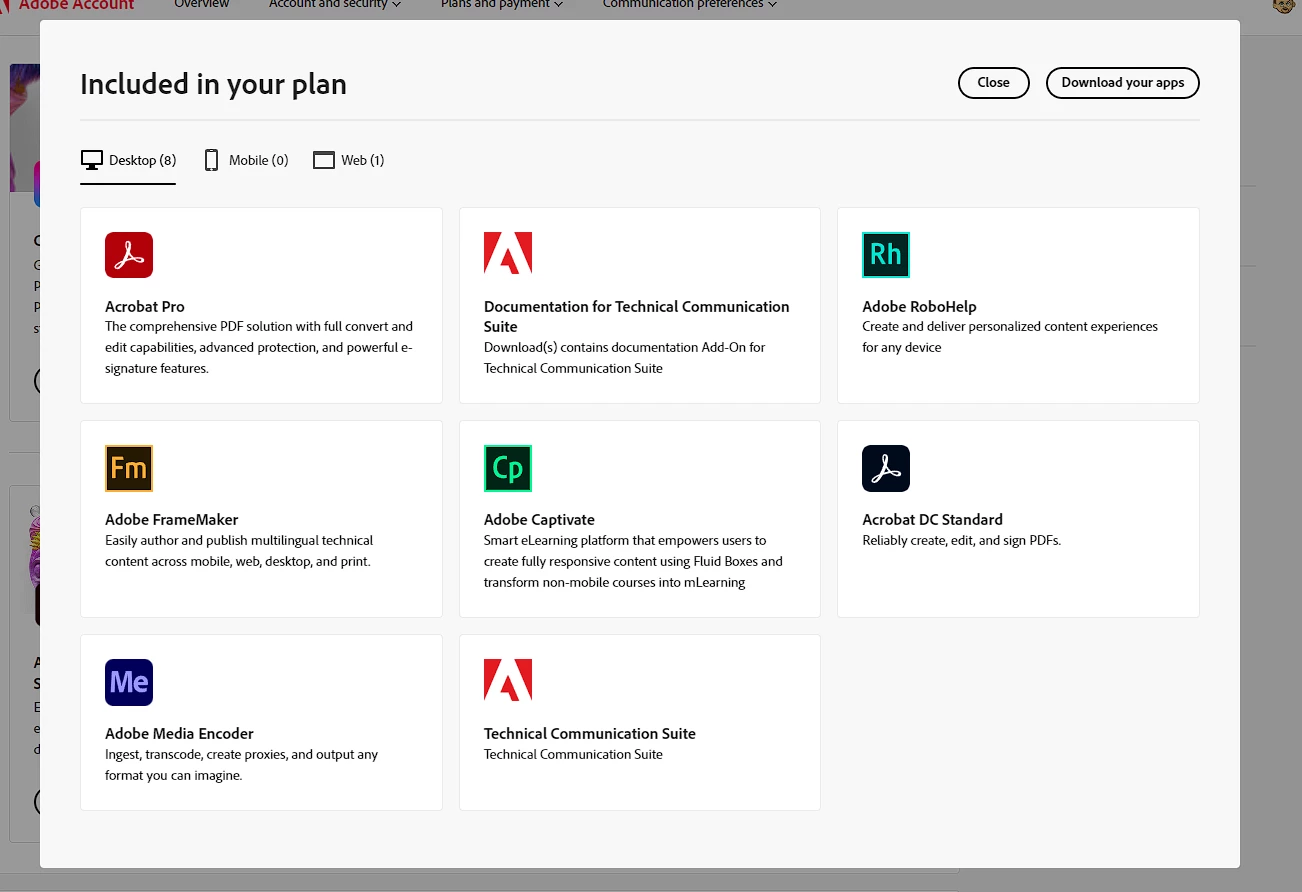Screen dimensions: 1302x892
Task: Click the desktop monitor icon in Desktop tab
Action: (92, 160)
